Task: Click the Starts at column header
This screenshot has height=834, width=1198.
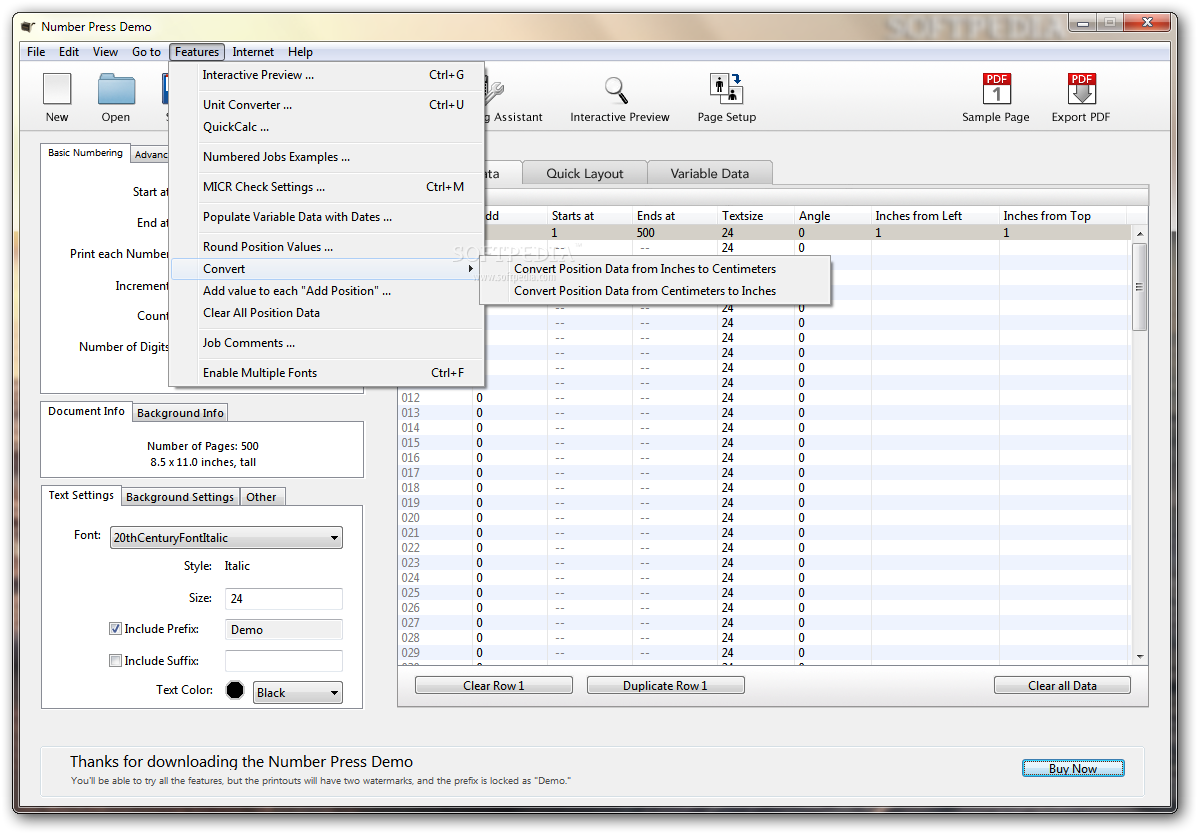Action: [x=590, y=216]
